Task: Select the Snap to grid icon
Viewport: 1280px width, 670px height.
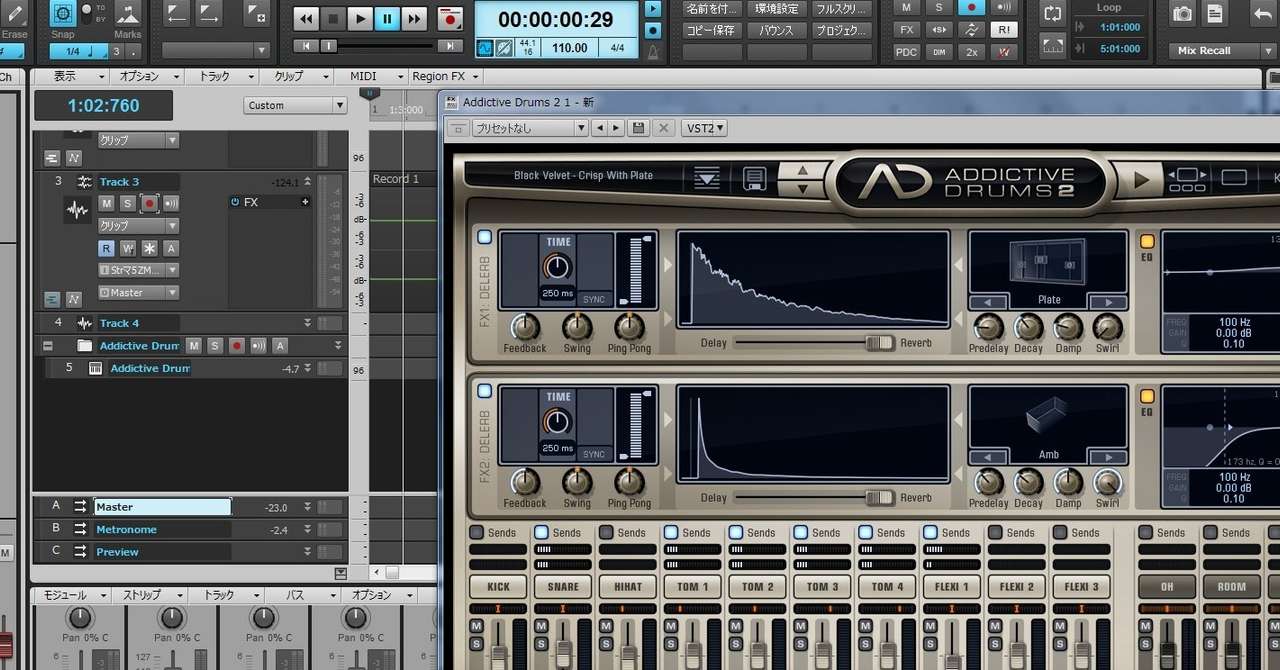Action: (x=62, y=14)
